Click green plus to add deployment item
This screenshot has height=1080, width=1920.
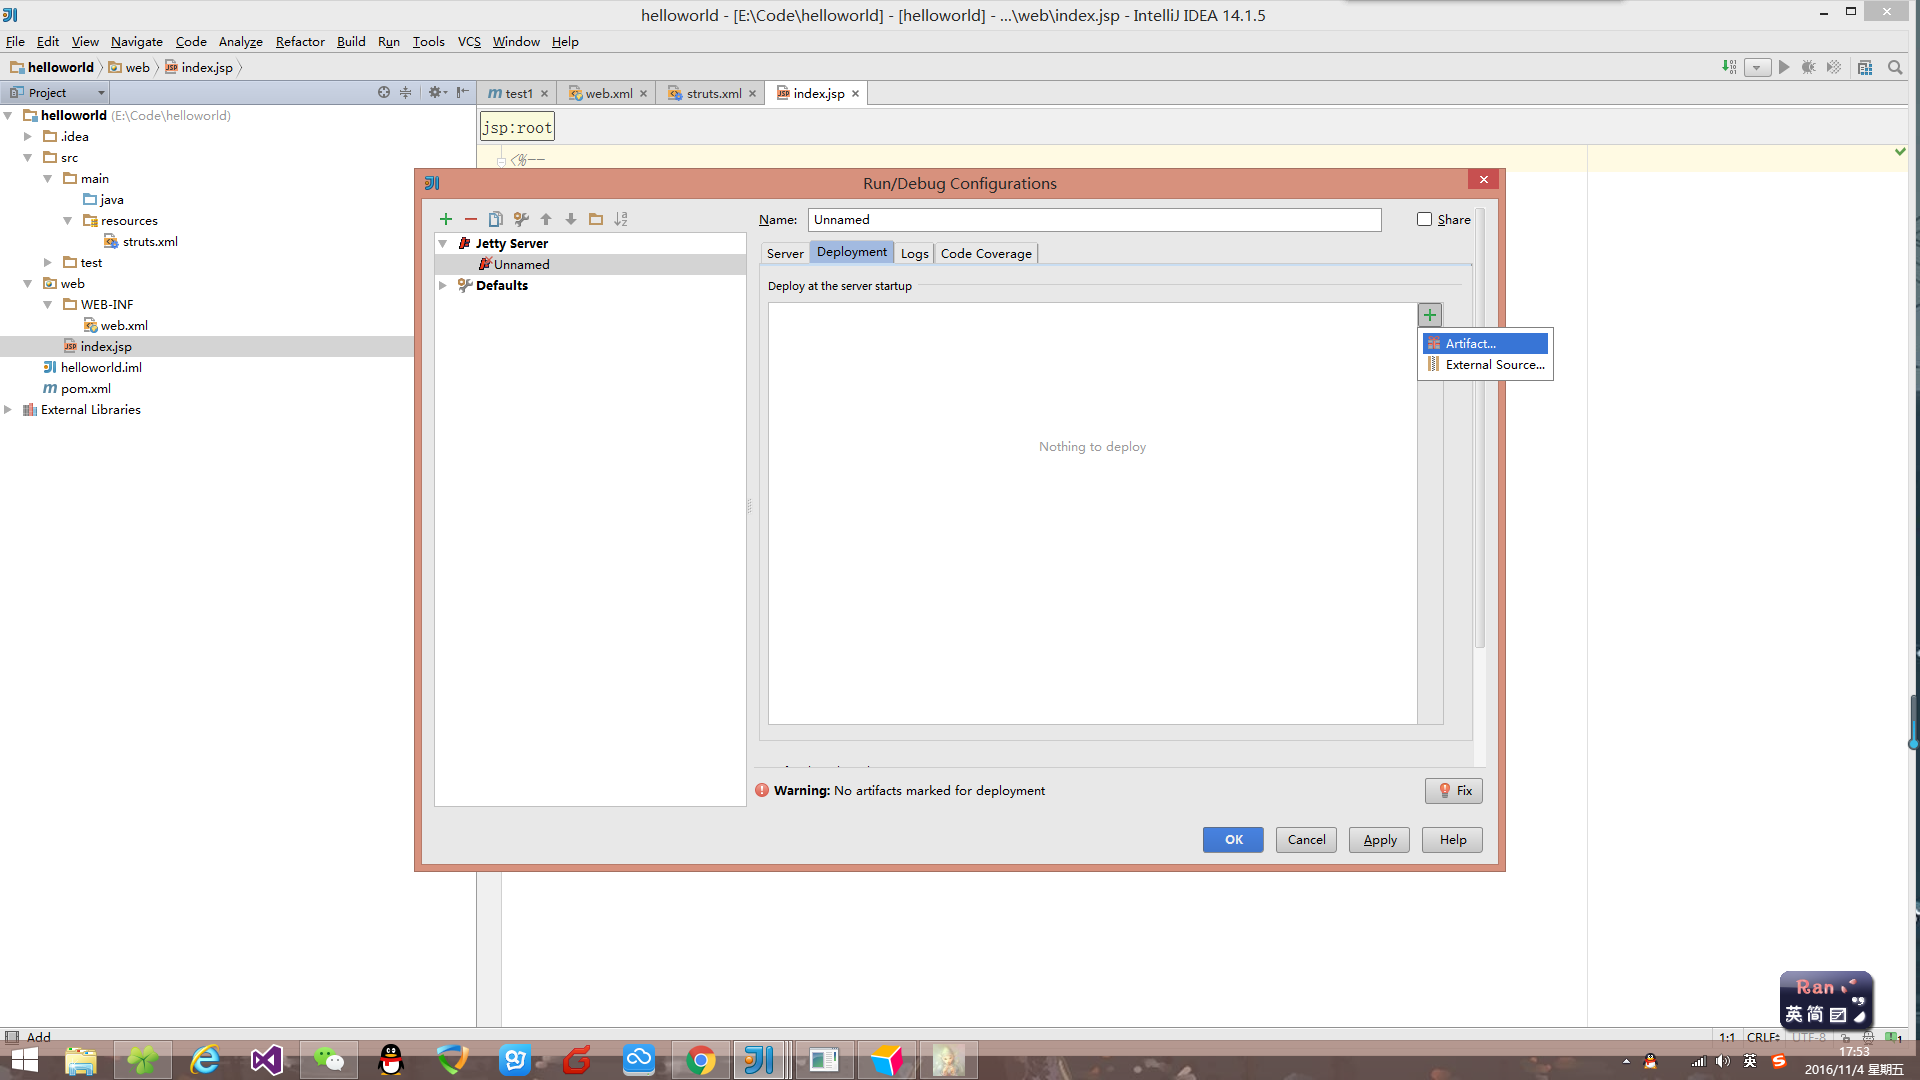pyautogui.click(x=1430, y=315)
